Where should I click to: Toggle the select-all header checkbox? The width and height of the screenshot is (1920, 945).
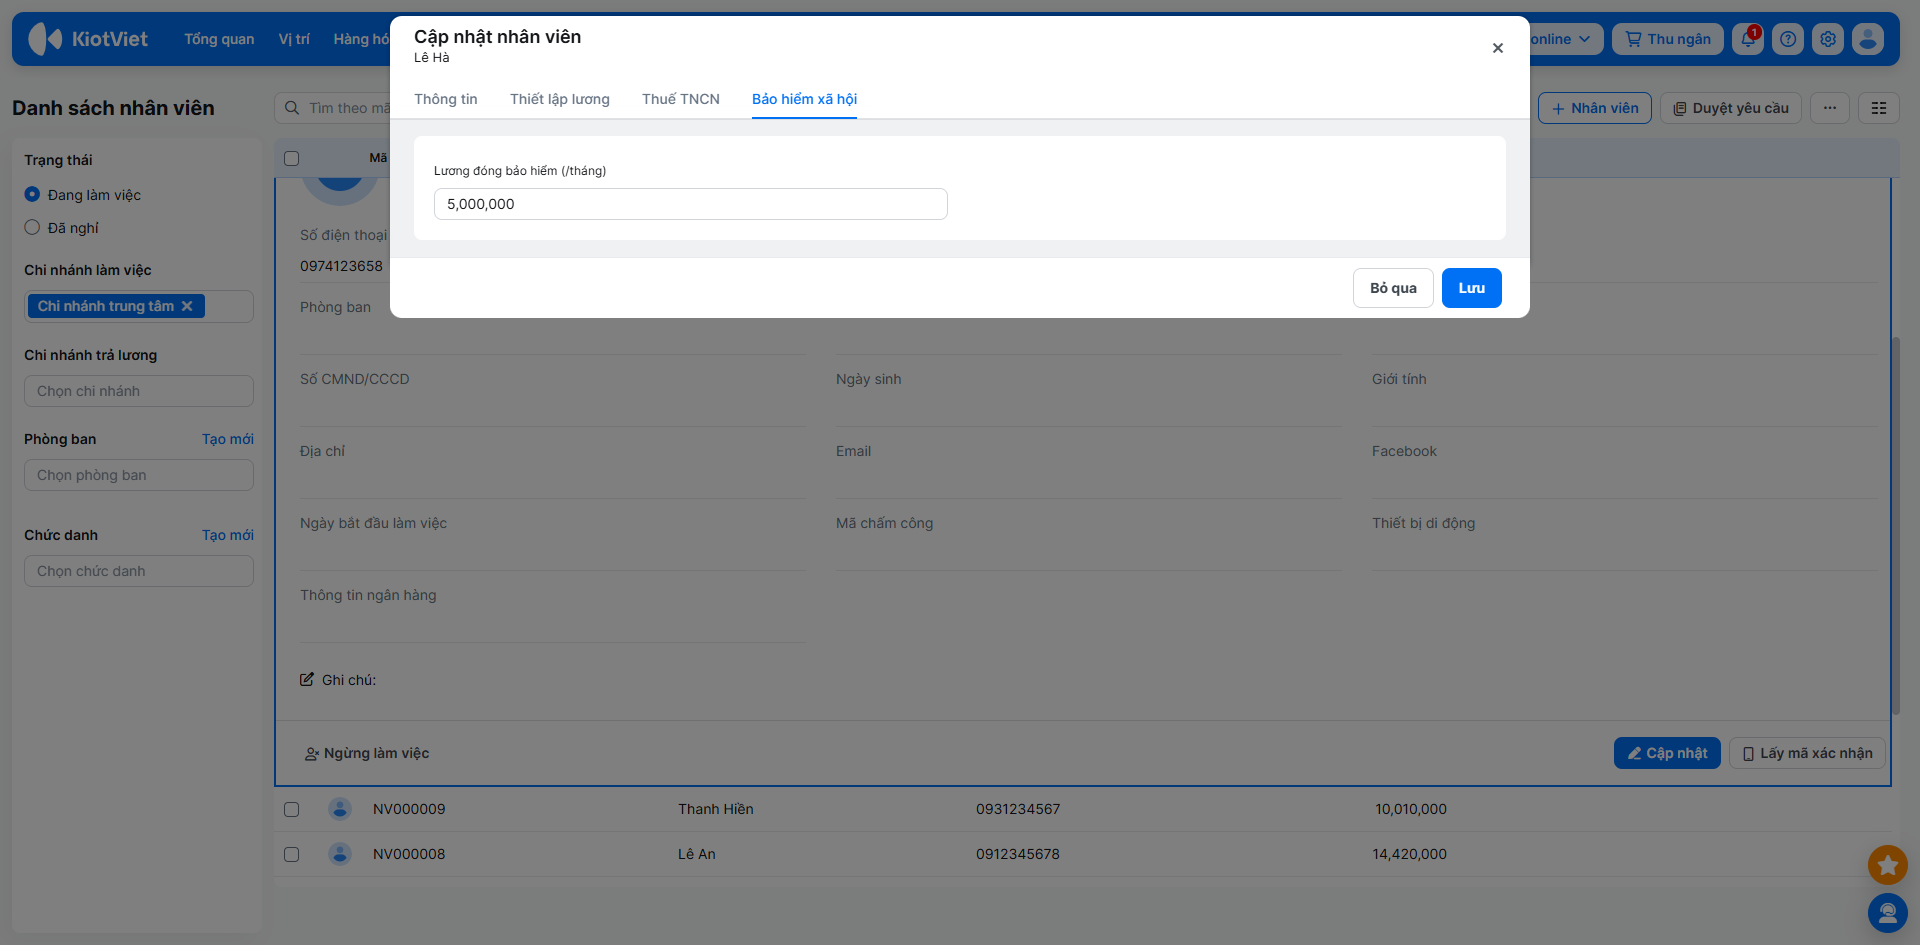coord(292,158)
